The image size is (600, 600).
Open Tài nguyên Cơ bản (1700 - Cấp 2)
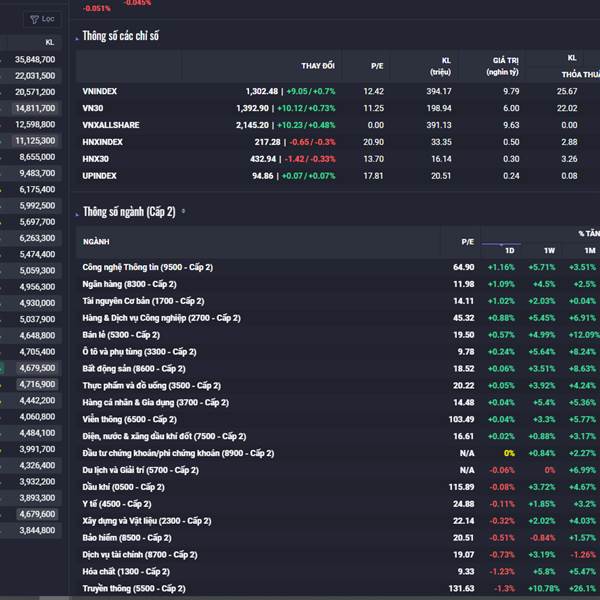tap(143, 301)
